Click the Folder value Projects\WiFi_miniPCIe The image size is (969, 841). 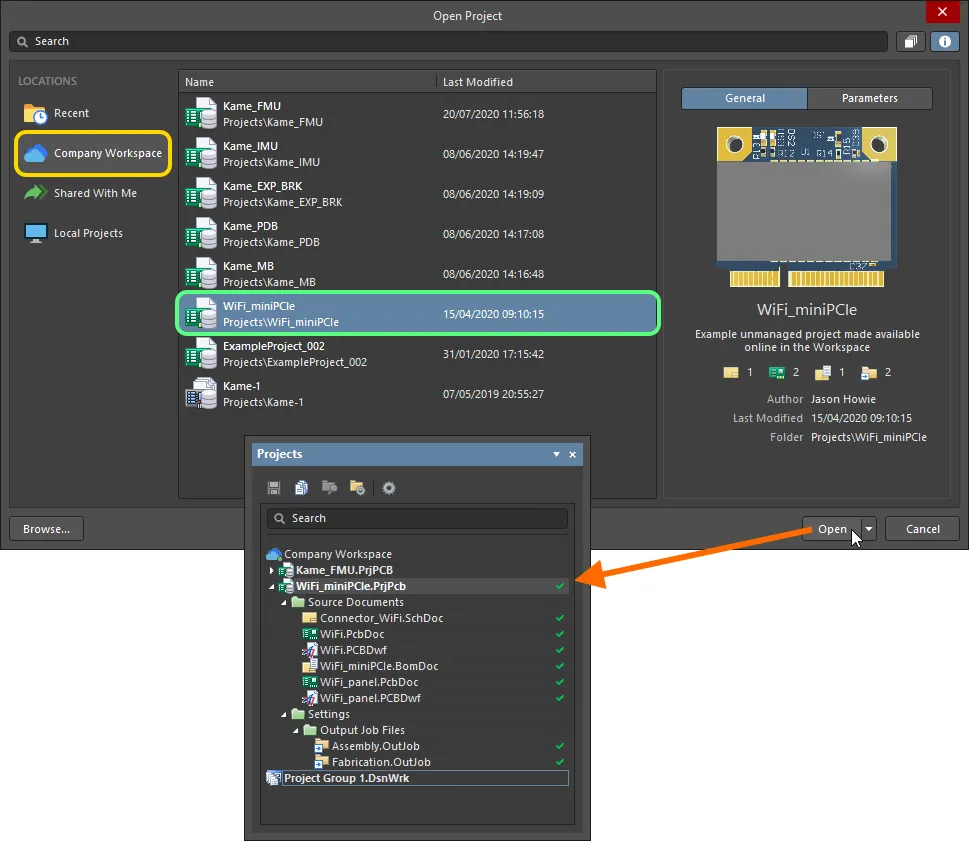[x=868, y=437]
